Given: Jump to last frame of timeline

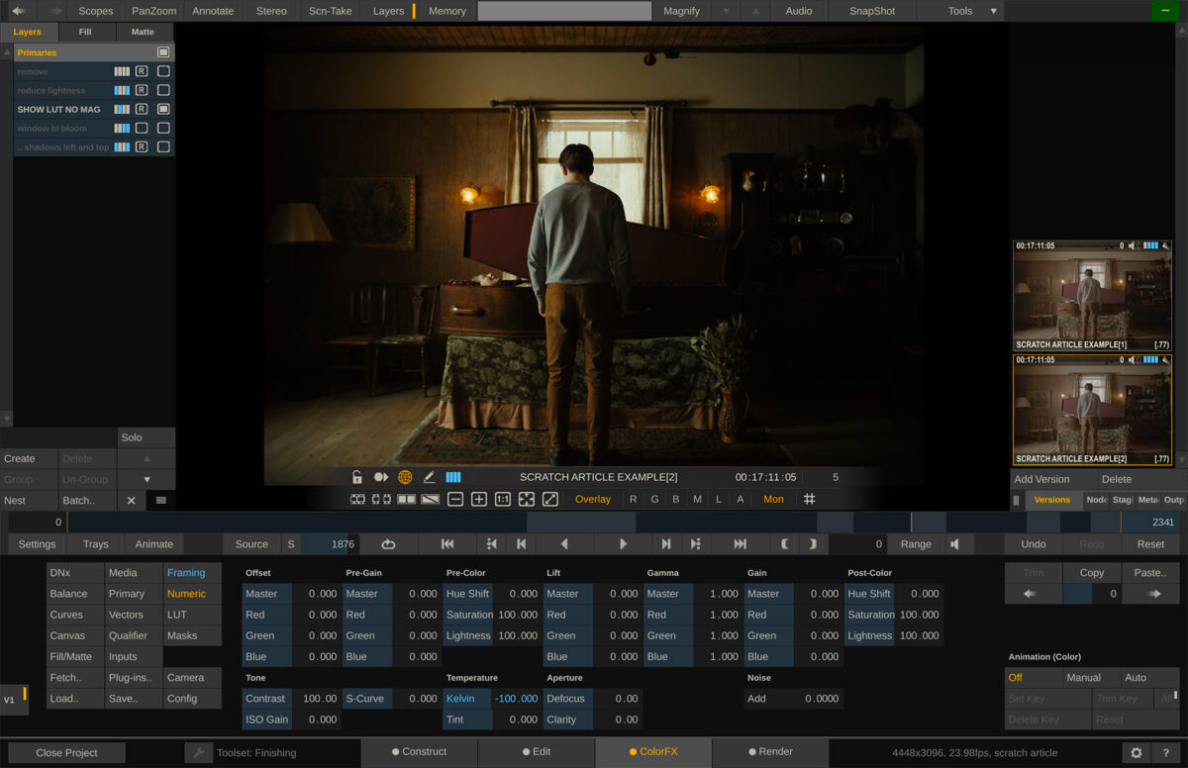Looking at the screenshot, I should (740, 544).
